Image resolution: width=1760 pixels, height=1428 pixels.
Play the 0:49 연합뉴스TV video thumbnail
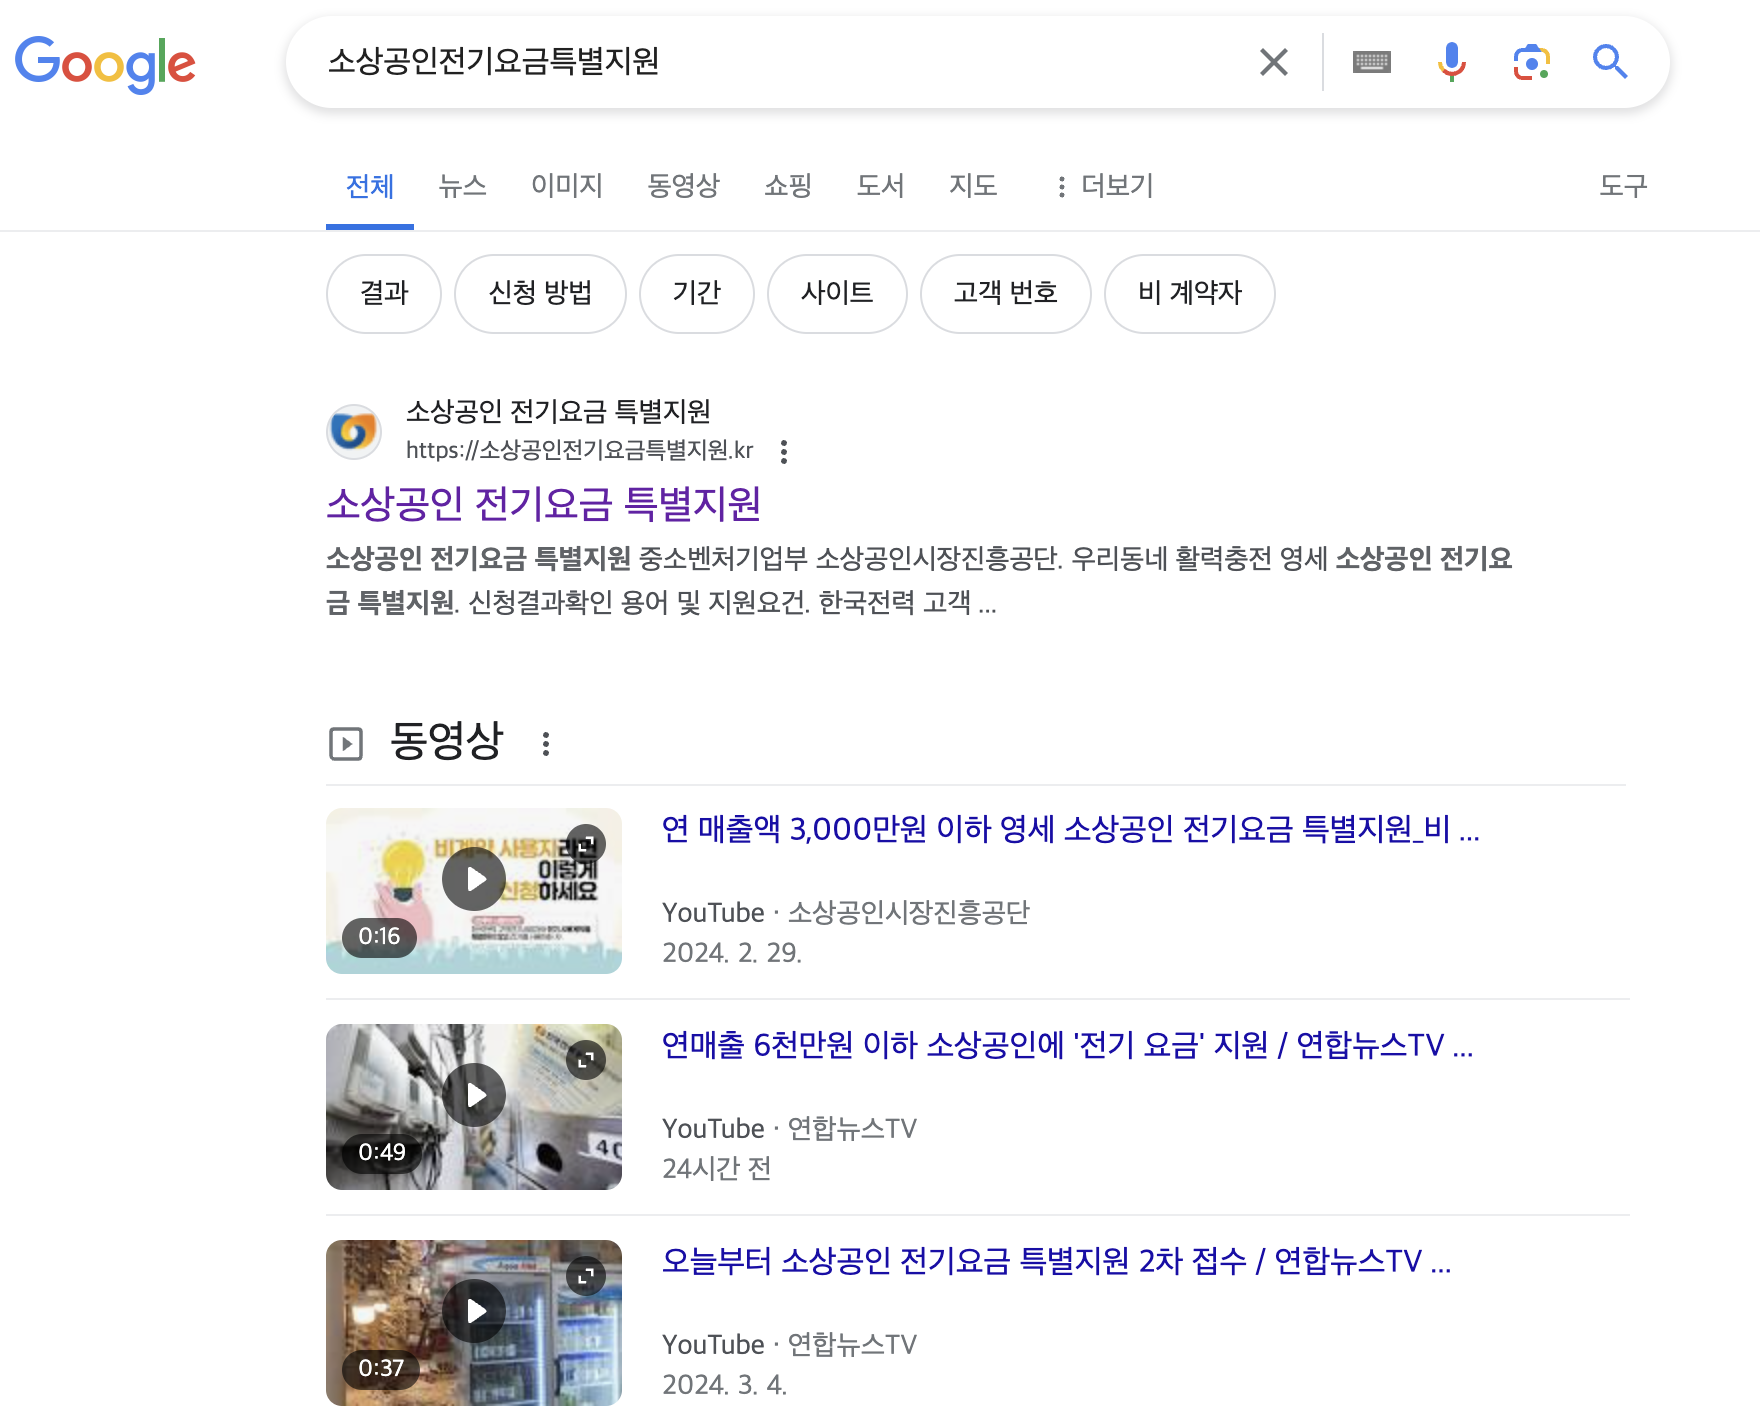click(x=474, y=1106)
